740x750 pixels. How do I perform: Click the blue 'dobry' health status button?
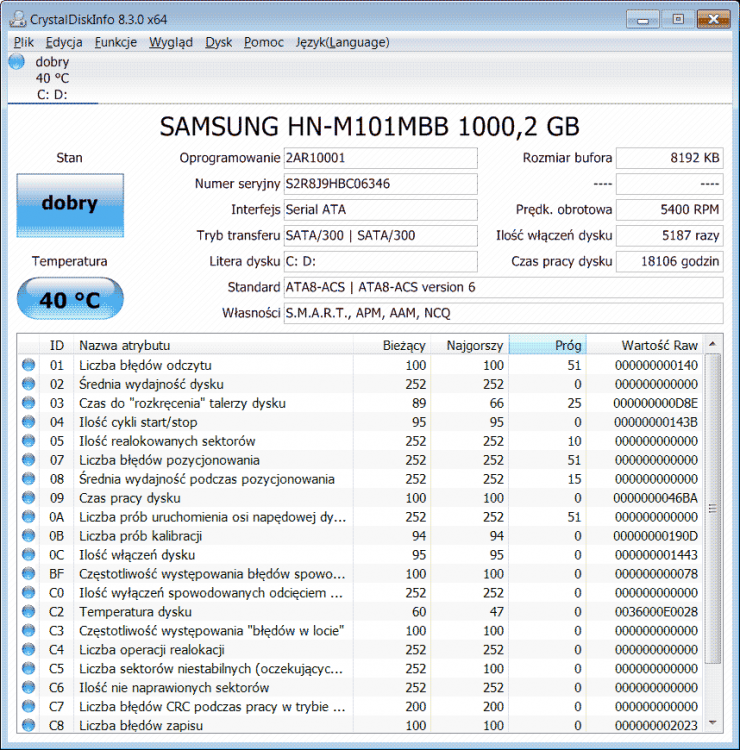(x=70, y=204)
